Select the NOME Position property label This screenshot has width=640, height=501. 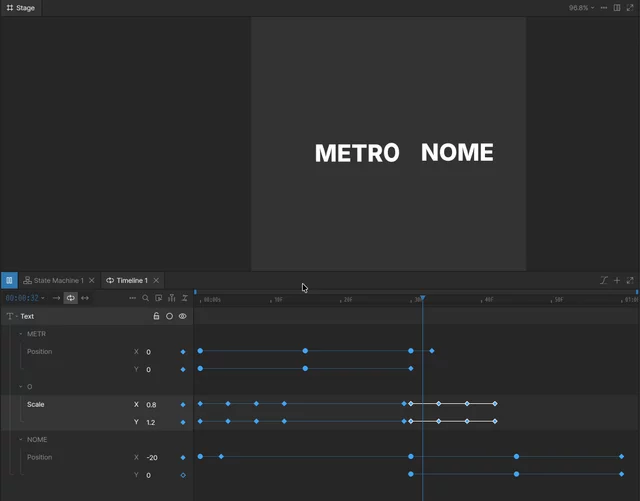tap(40, 457)
